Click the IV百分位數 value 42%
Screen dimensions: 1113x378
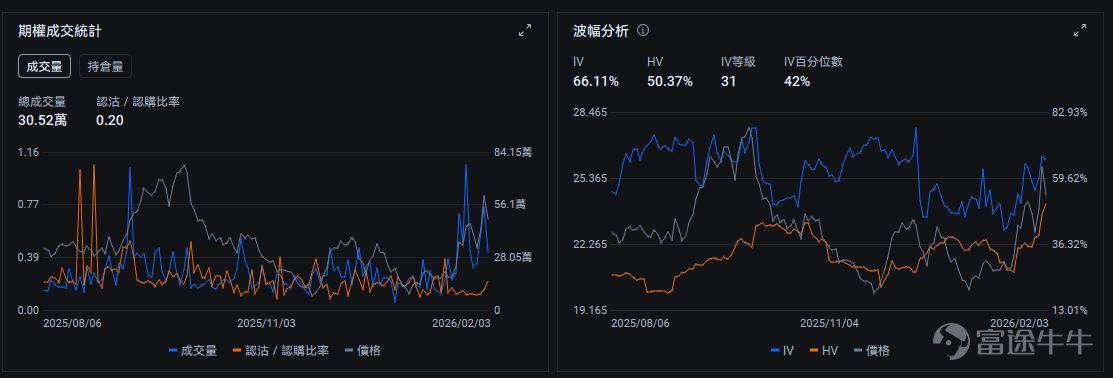coord(797,82)
